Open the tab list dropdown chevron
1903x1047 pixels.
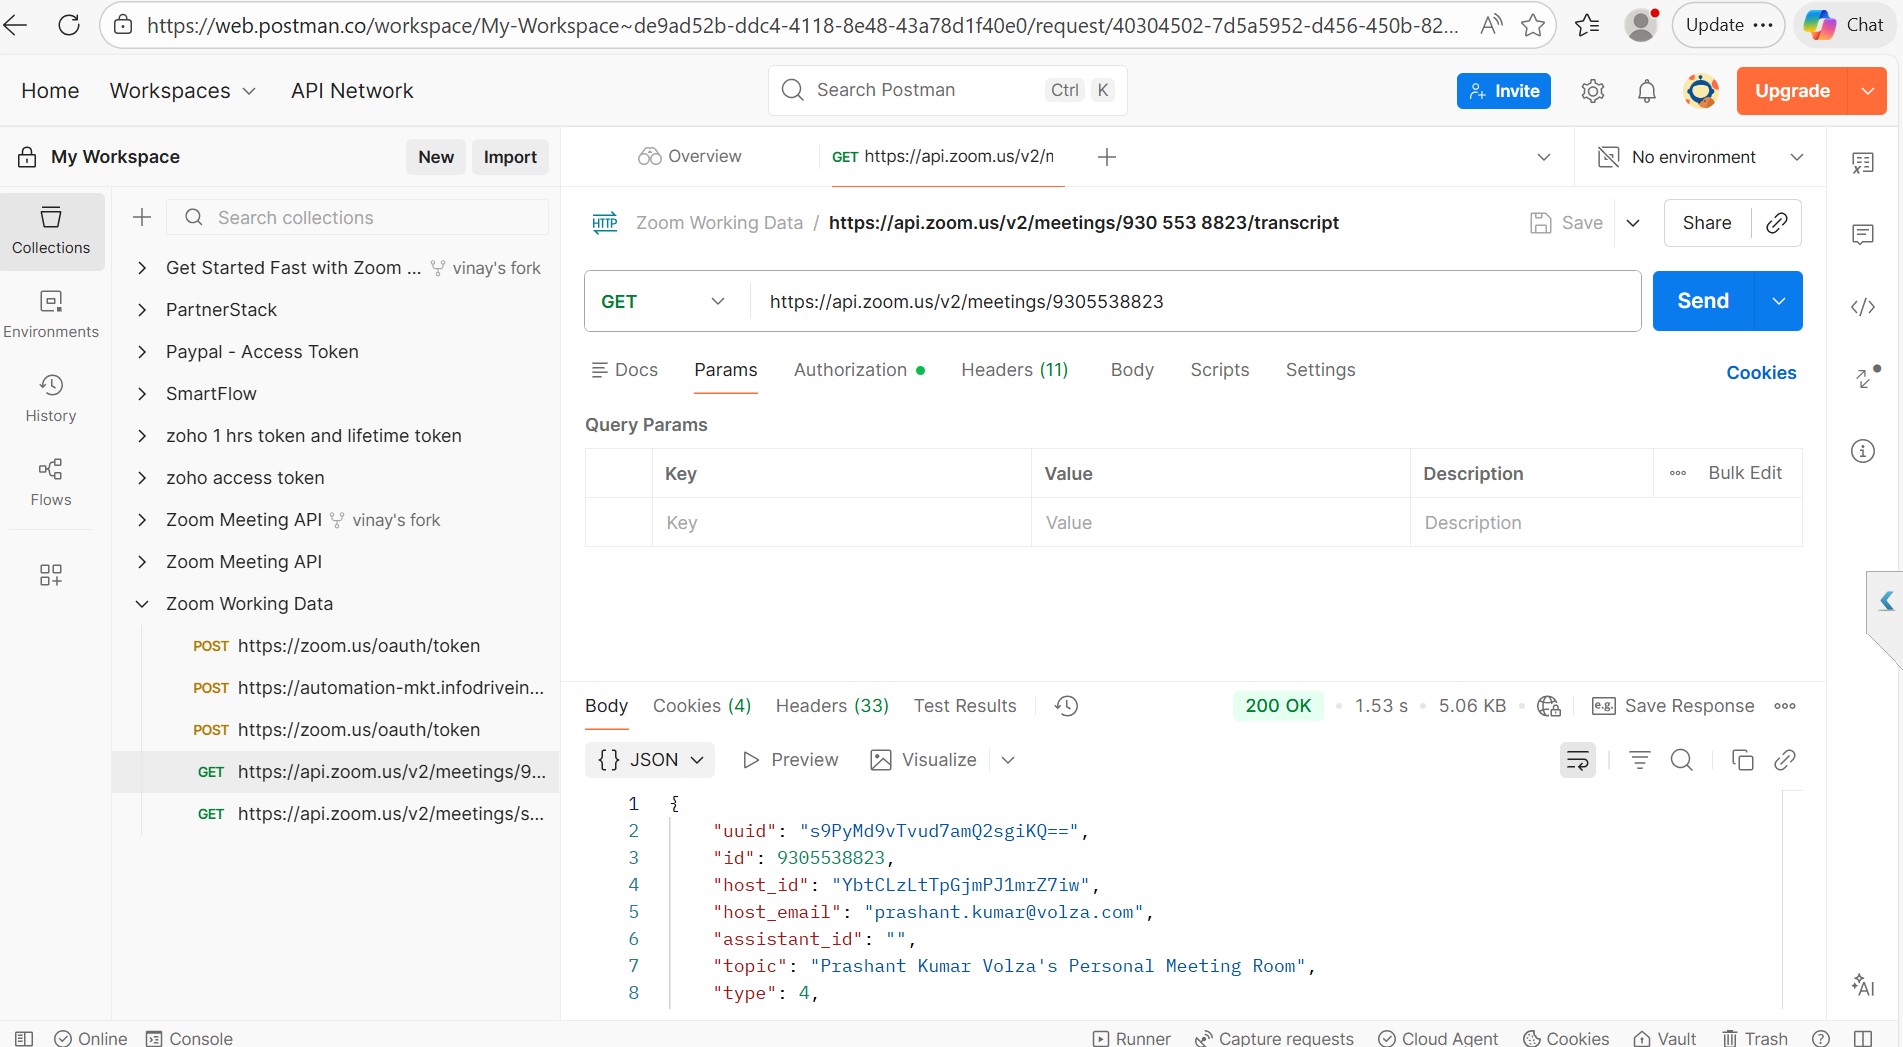coord(1544,157)
